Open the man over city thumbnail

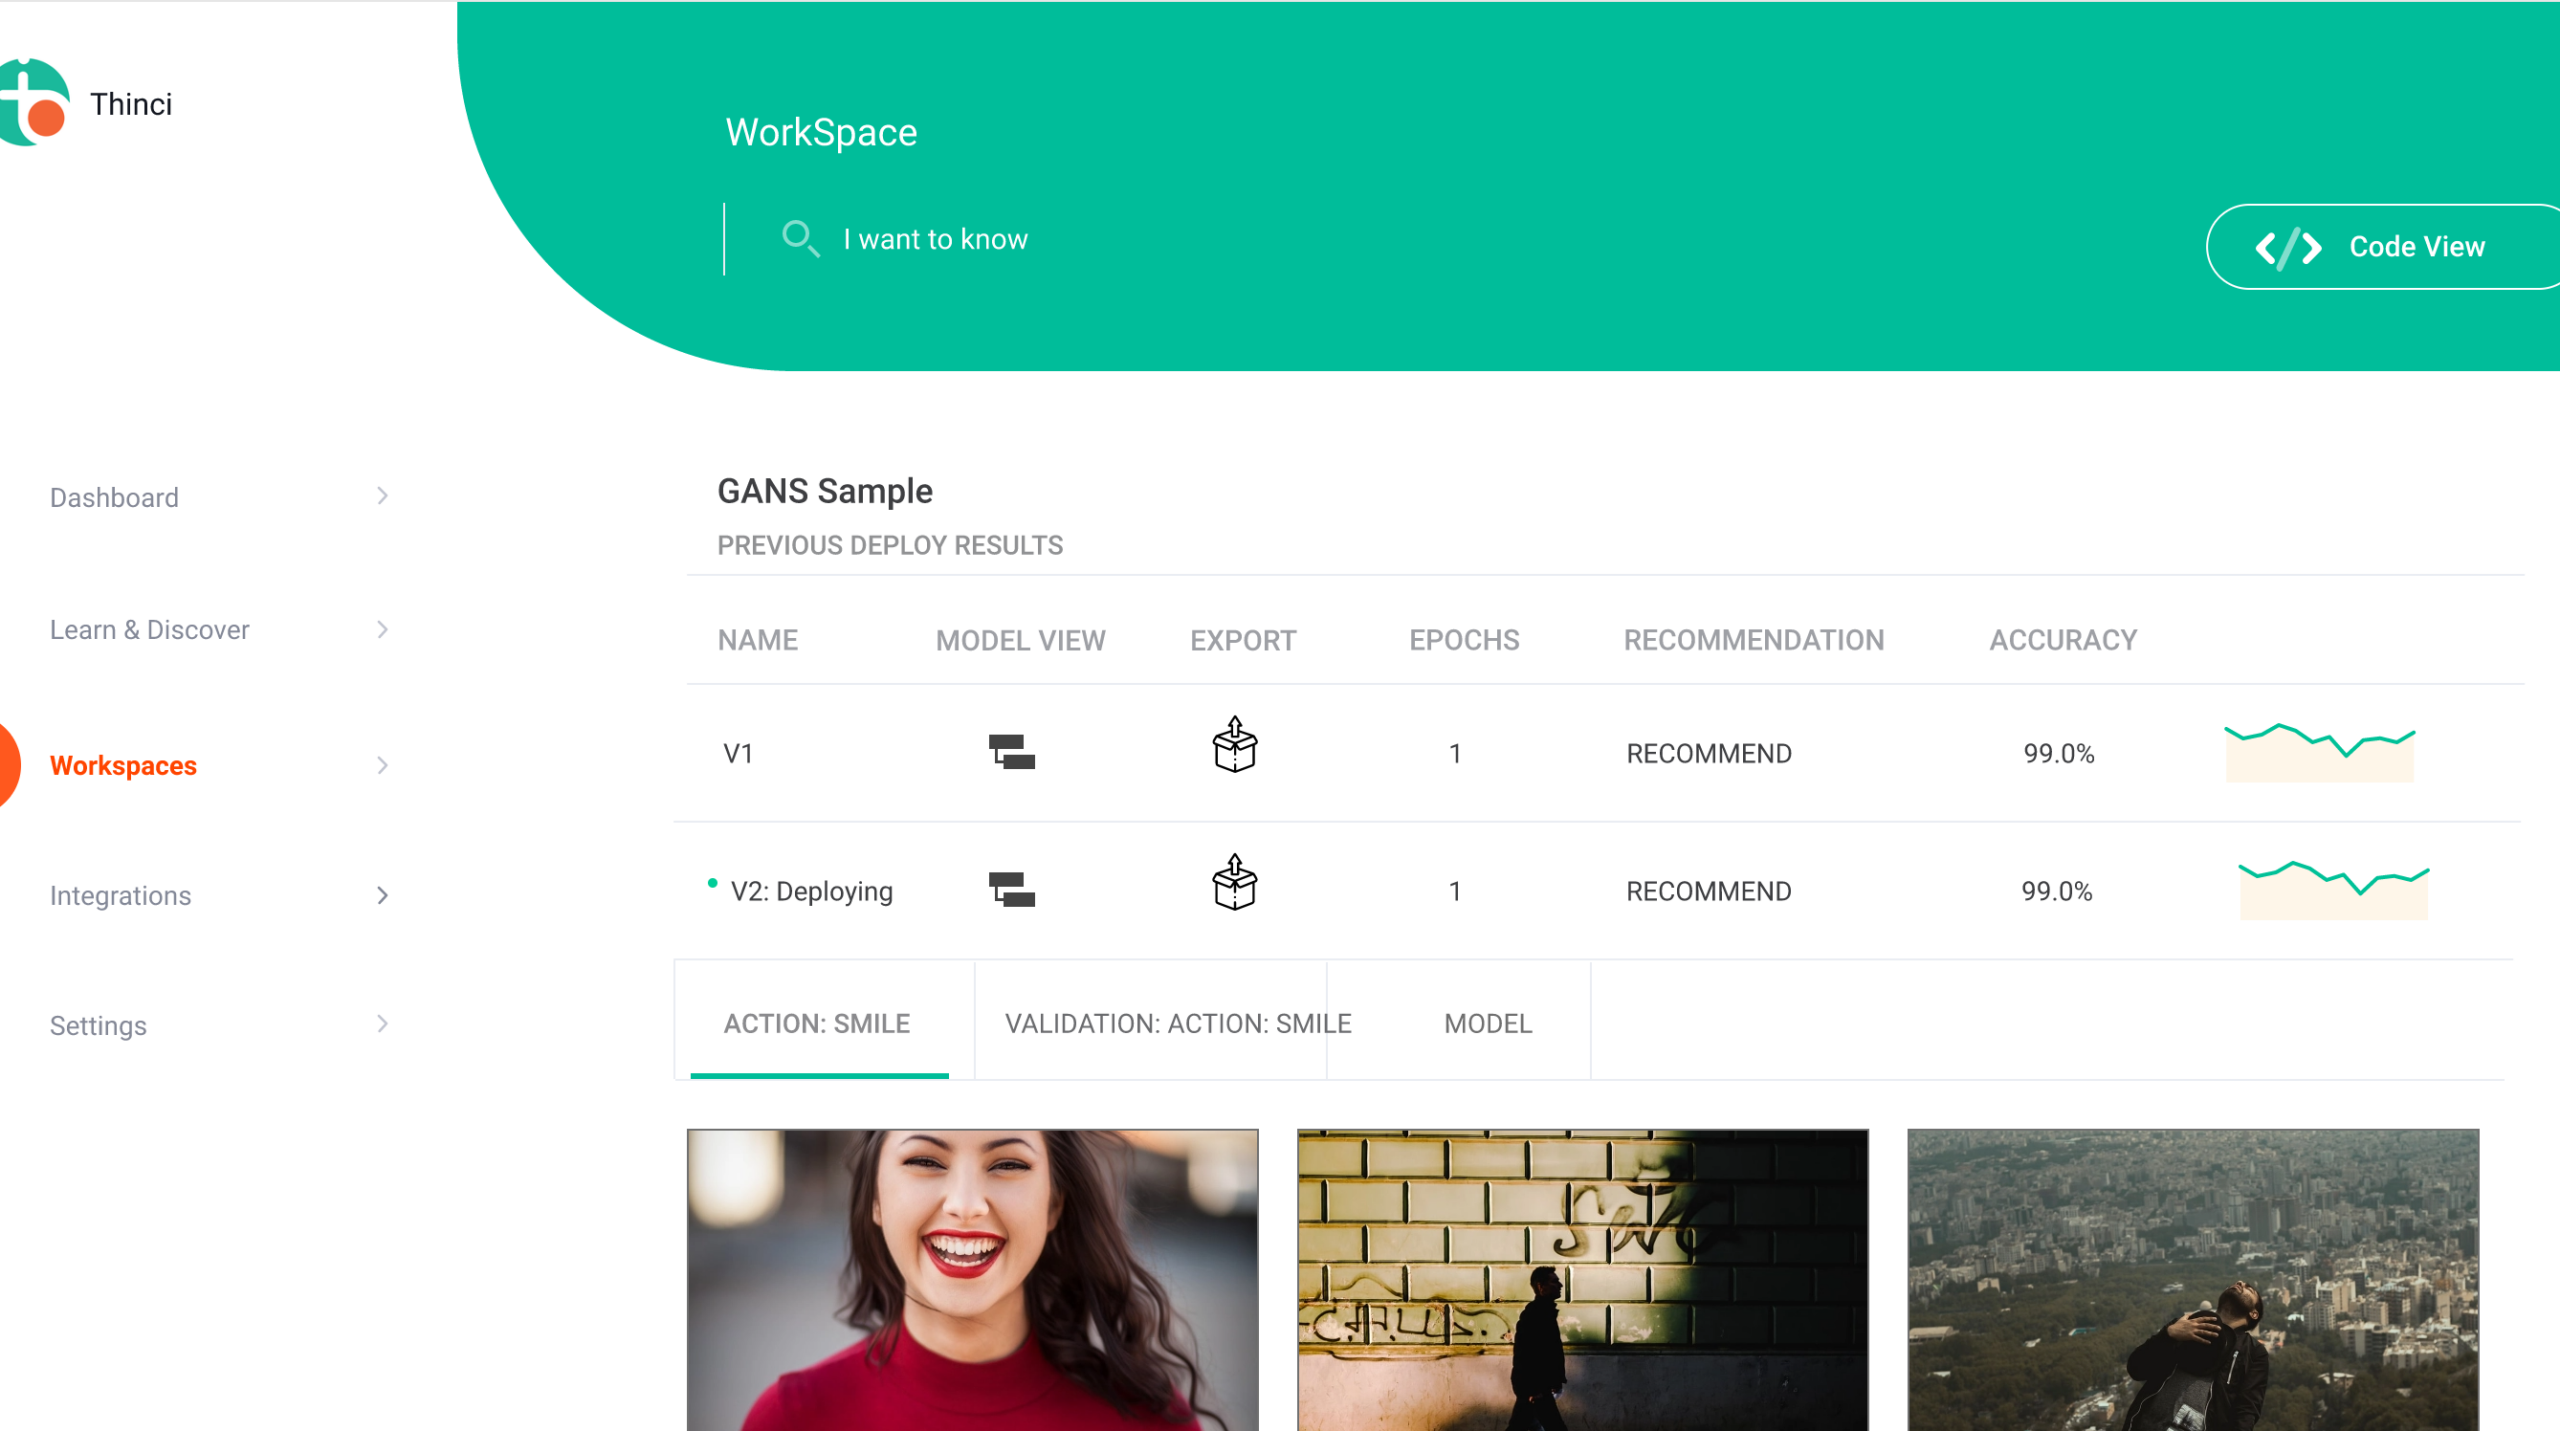click(2193, 1280)
